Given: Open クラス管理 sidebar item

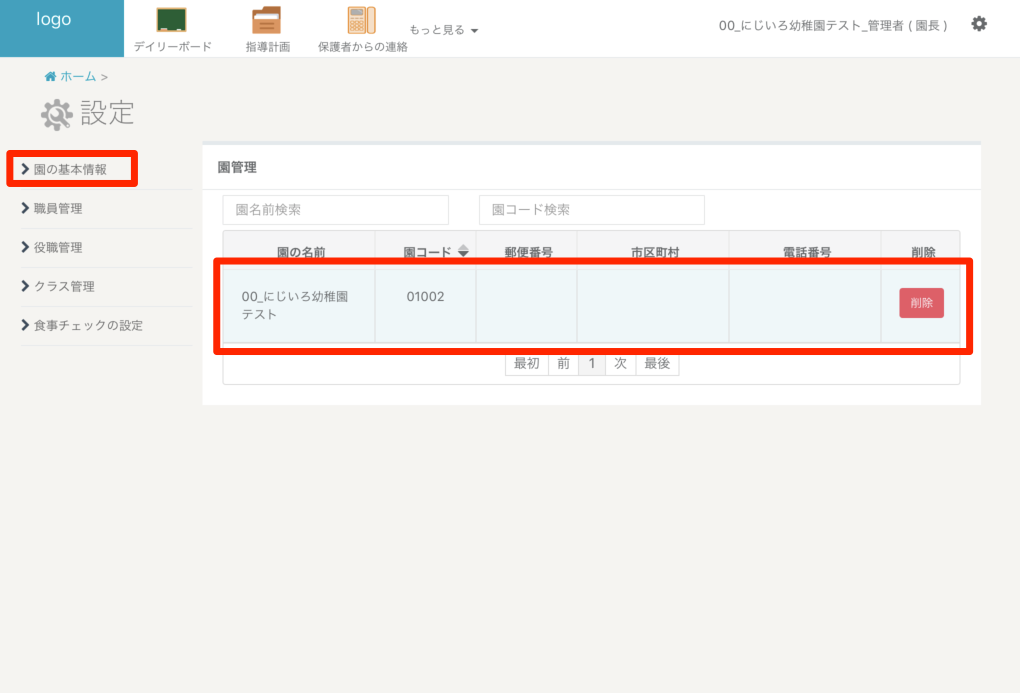Looking at the screenshot, I should pyautogui.click(x=63, y=287).
